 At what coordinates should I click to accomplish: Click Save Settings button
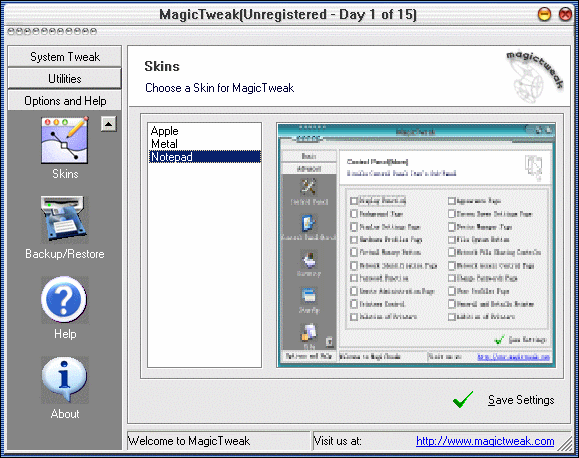click(521, 400)
